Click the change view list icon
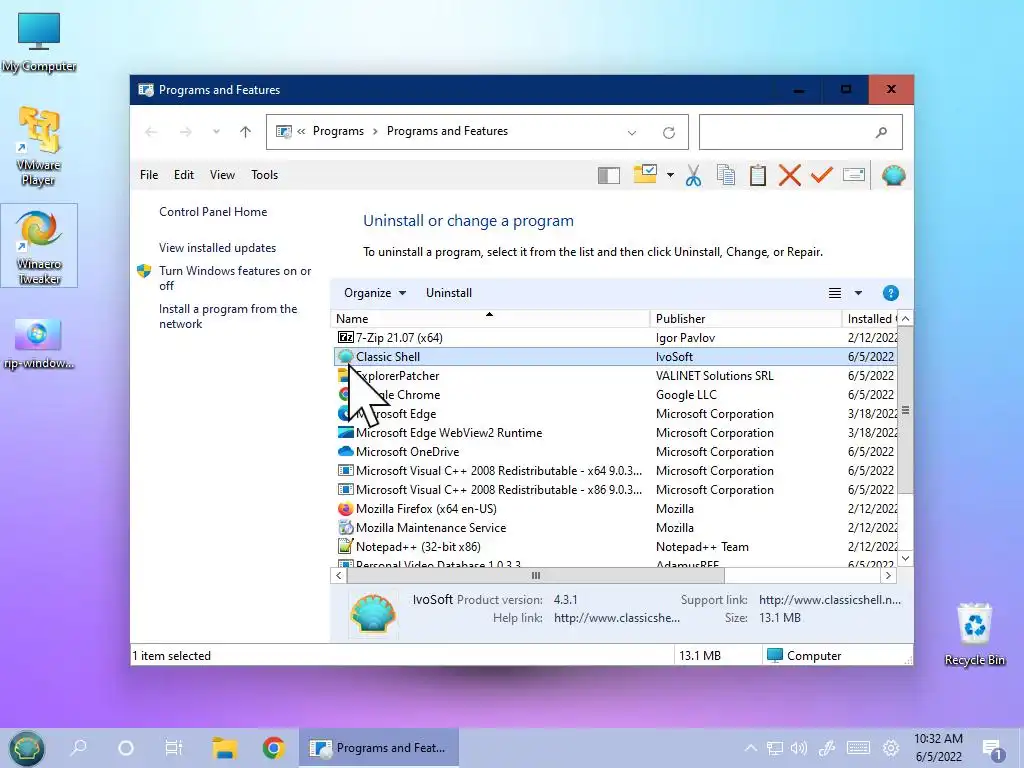 tap(835, 293)
